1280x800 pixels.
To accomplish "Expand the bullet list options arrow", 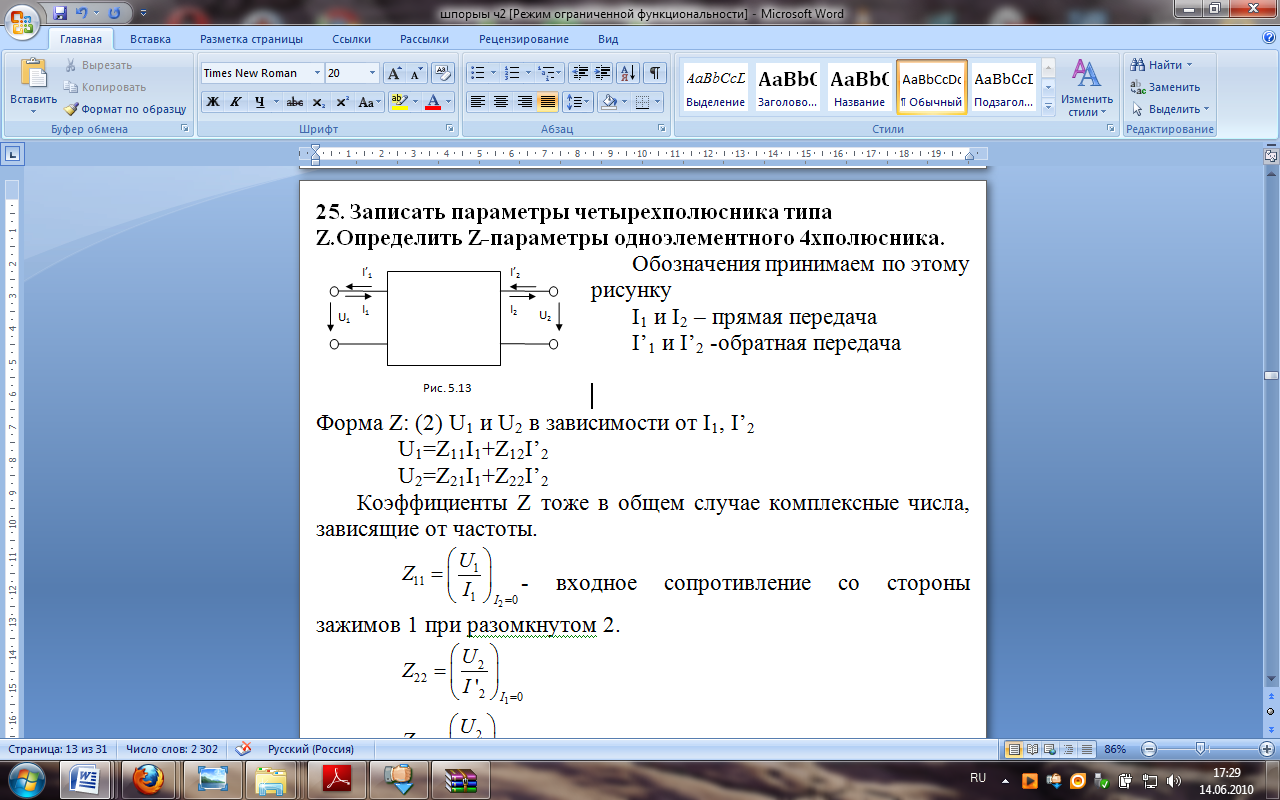I will 493,73.
